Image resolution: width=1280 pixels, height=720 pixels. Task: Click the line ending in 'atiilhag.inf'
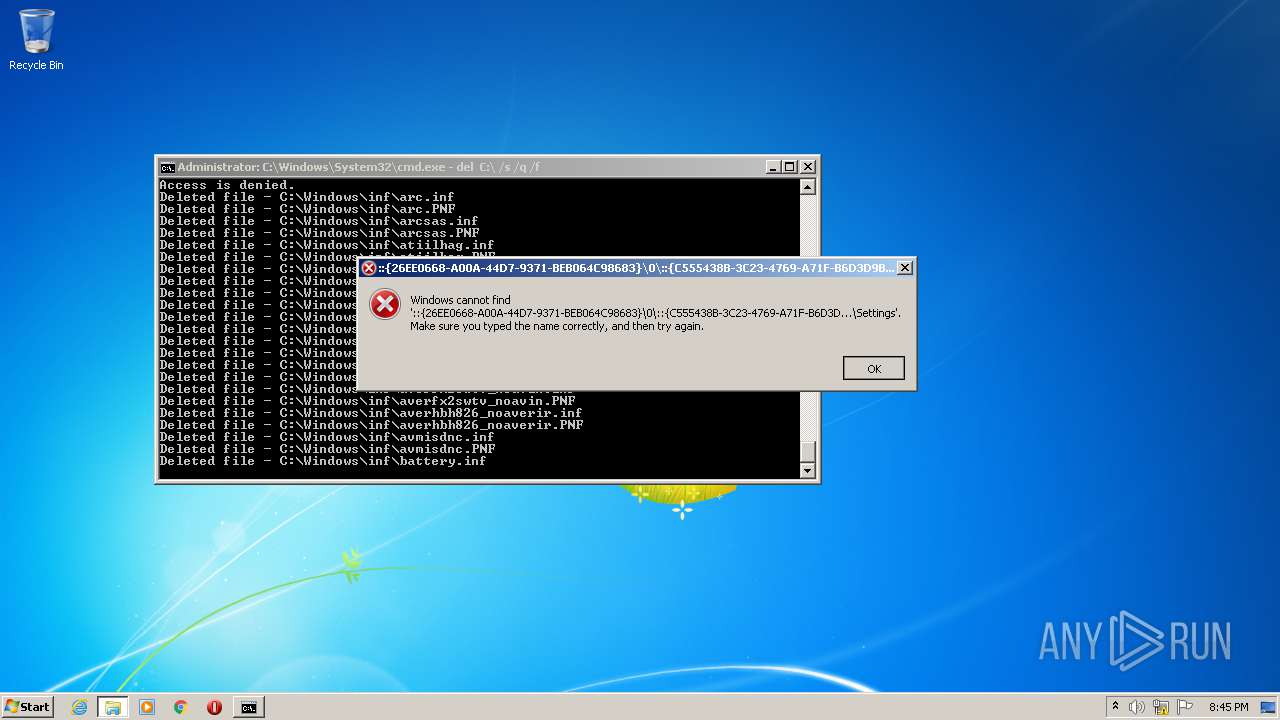point(327,245)
